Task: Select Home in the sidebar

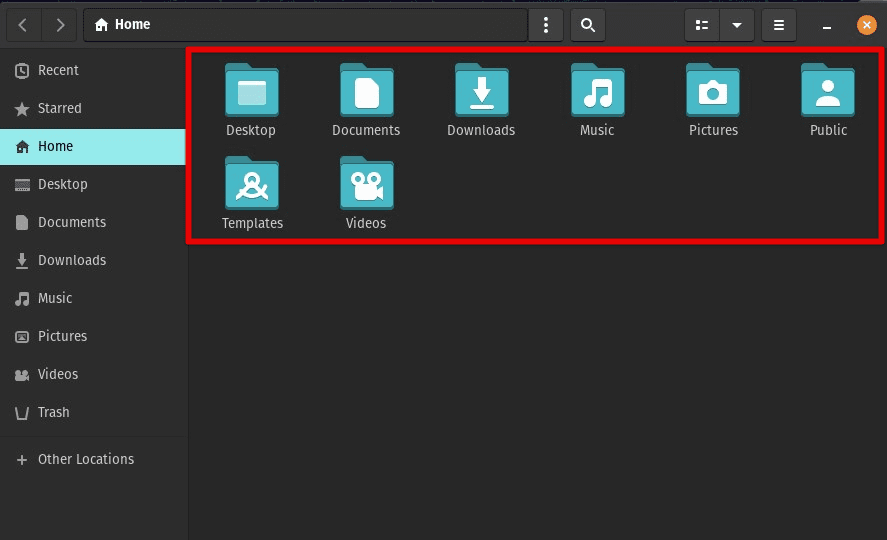Action: pos(93,146)
